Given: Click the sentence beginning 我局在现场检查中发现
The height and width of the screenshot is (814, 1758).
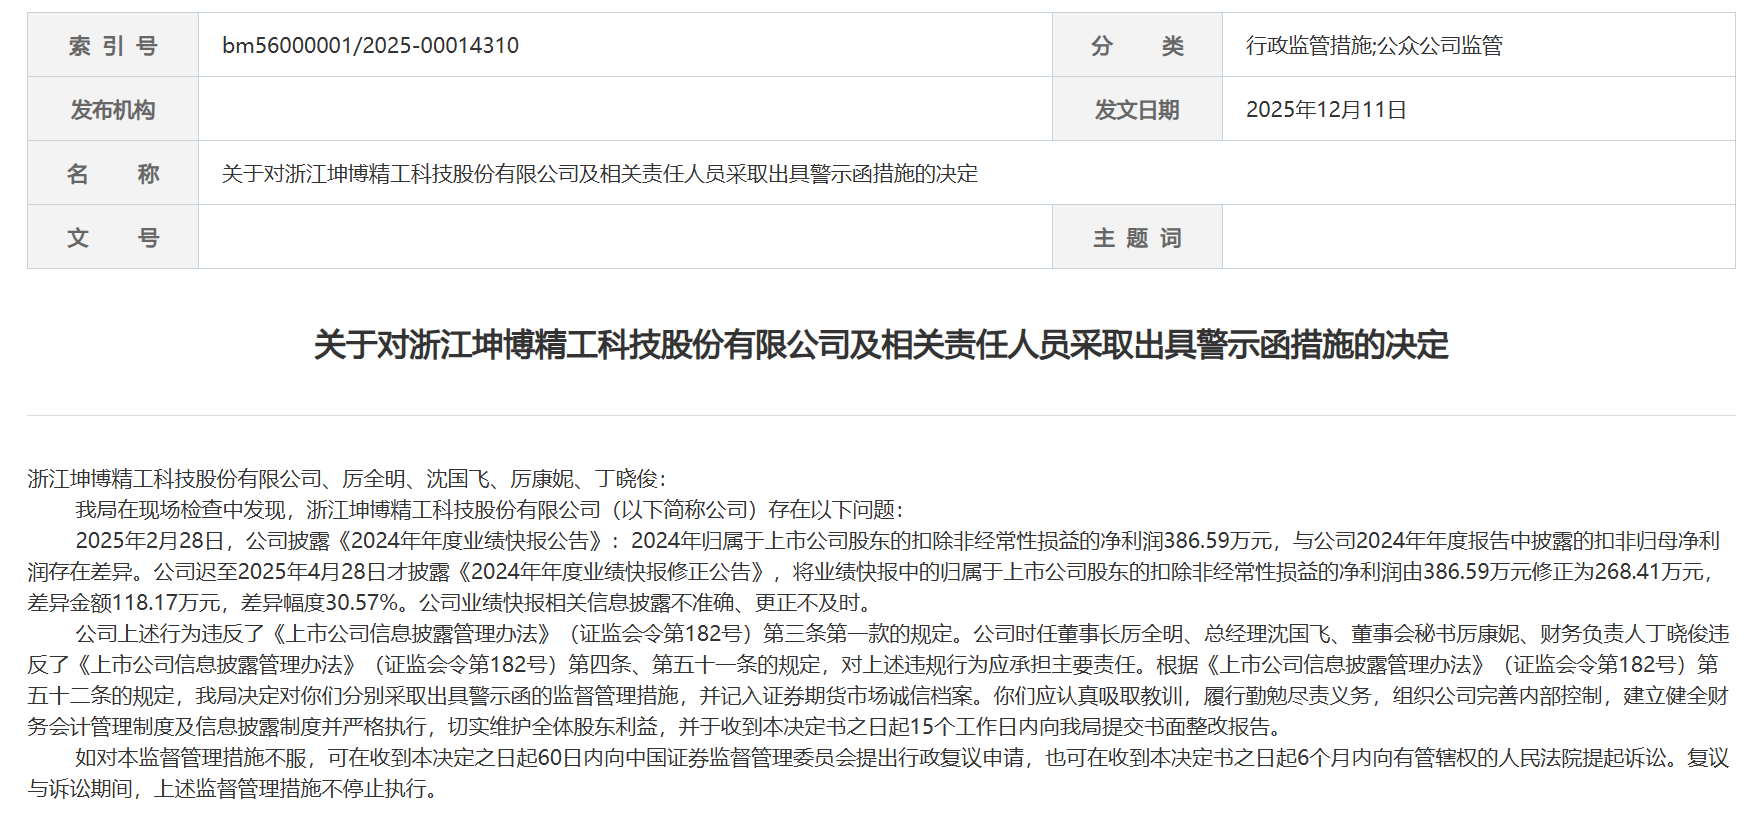Looking at the screenshot, I should [x=490, y=510].
